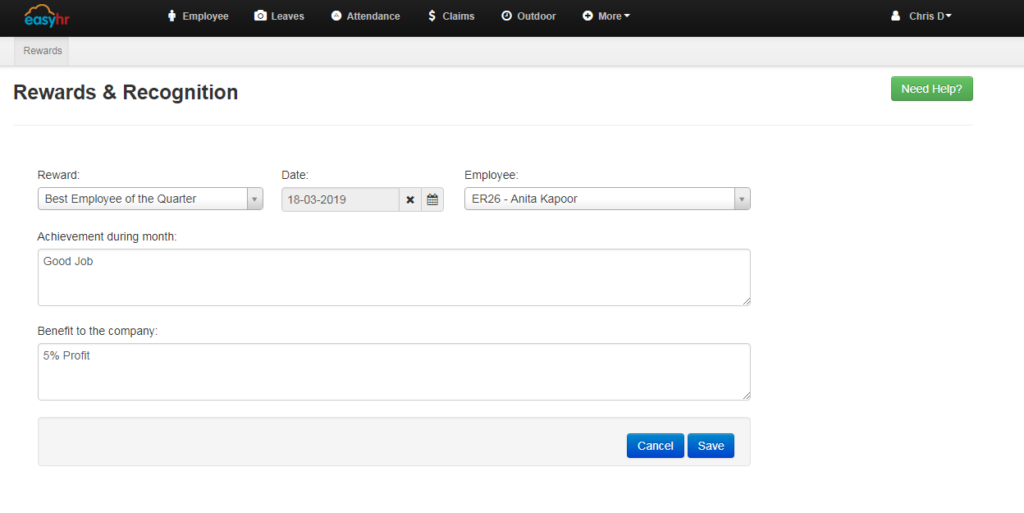The height and width of the screenshot is (513, 1024).
Task: Open the Leaves menu
Action: click(x=280, y=16)
